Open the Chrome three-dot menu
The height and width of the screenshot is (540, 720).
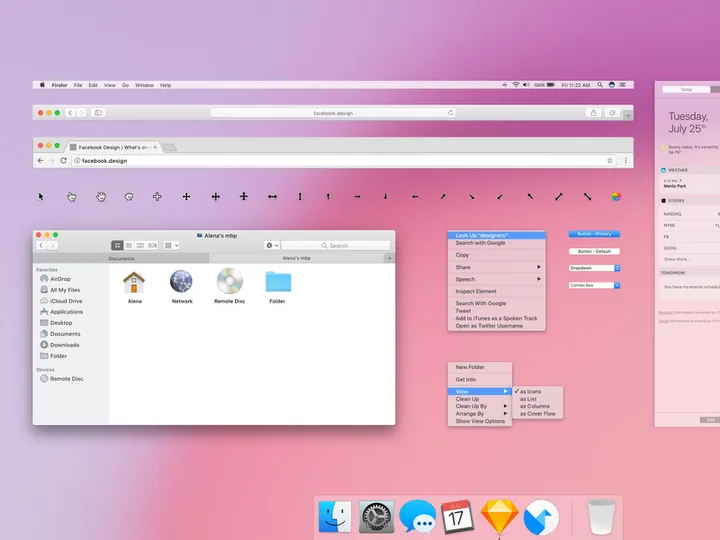click(625, 161)
